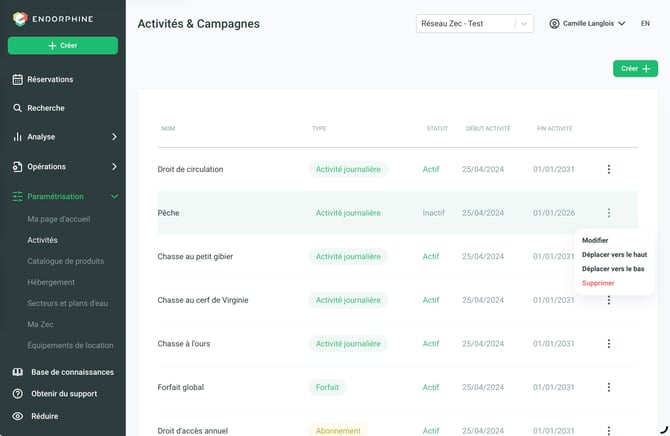The image size is (670, 436).
Task: Open three-dot menu for Droit de circulation
Action: (608, 169)
